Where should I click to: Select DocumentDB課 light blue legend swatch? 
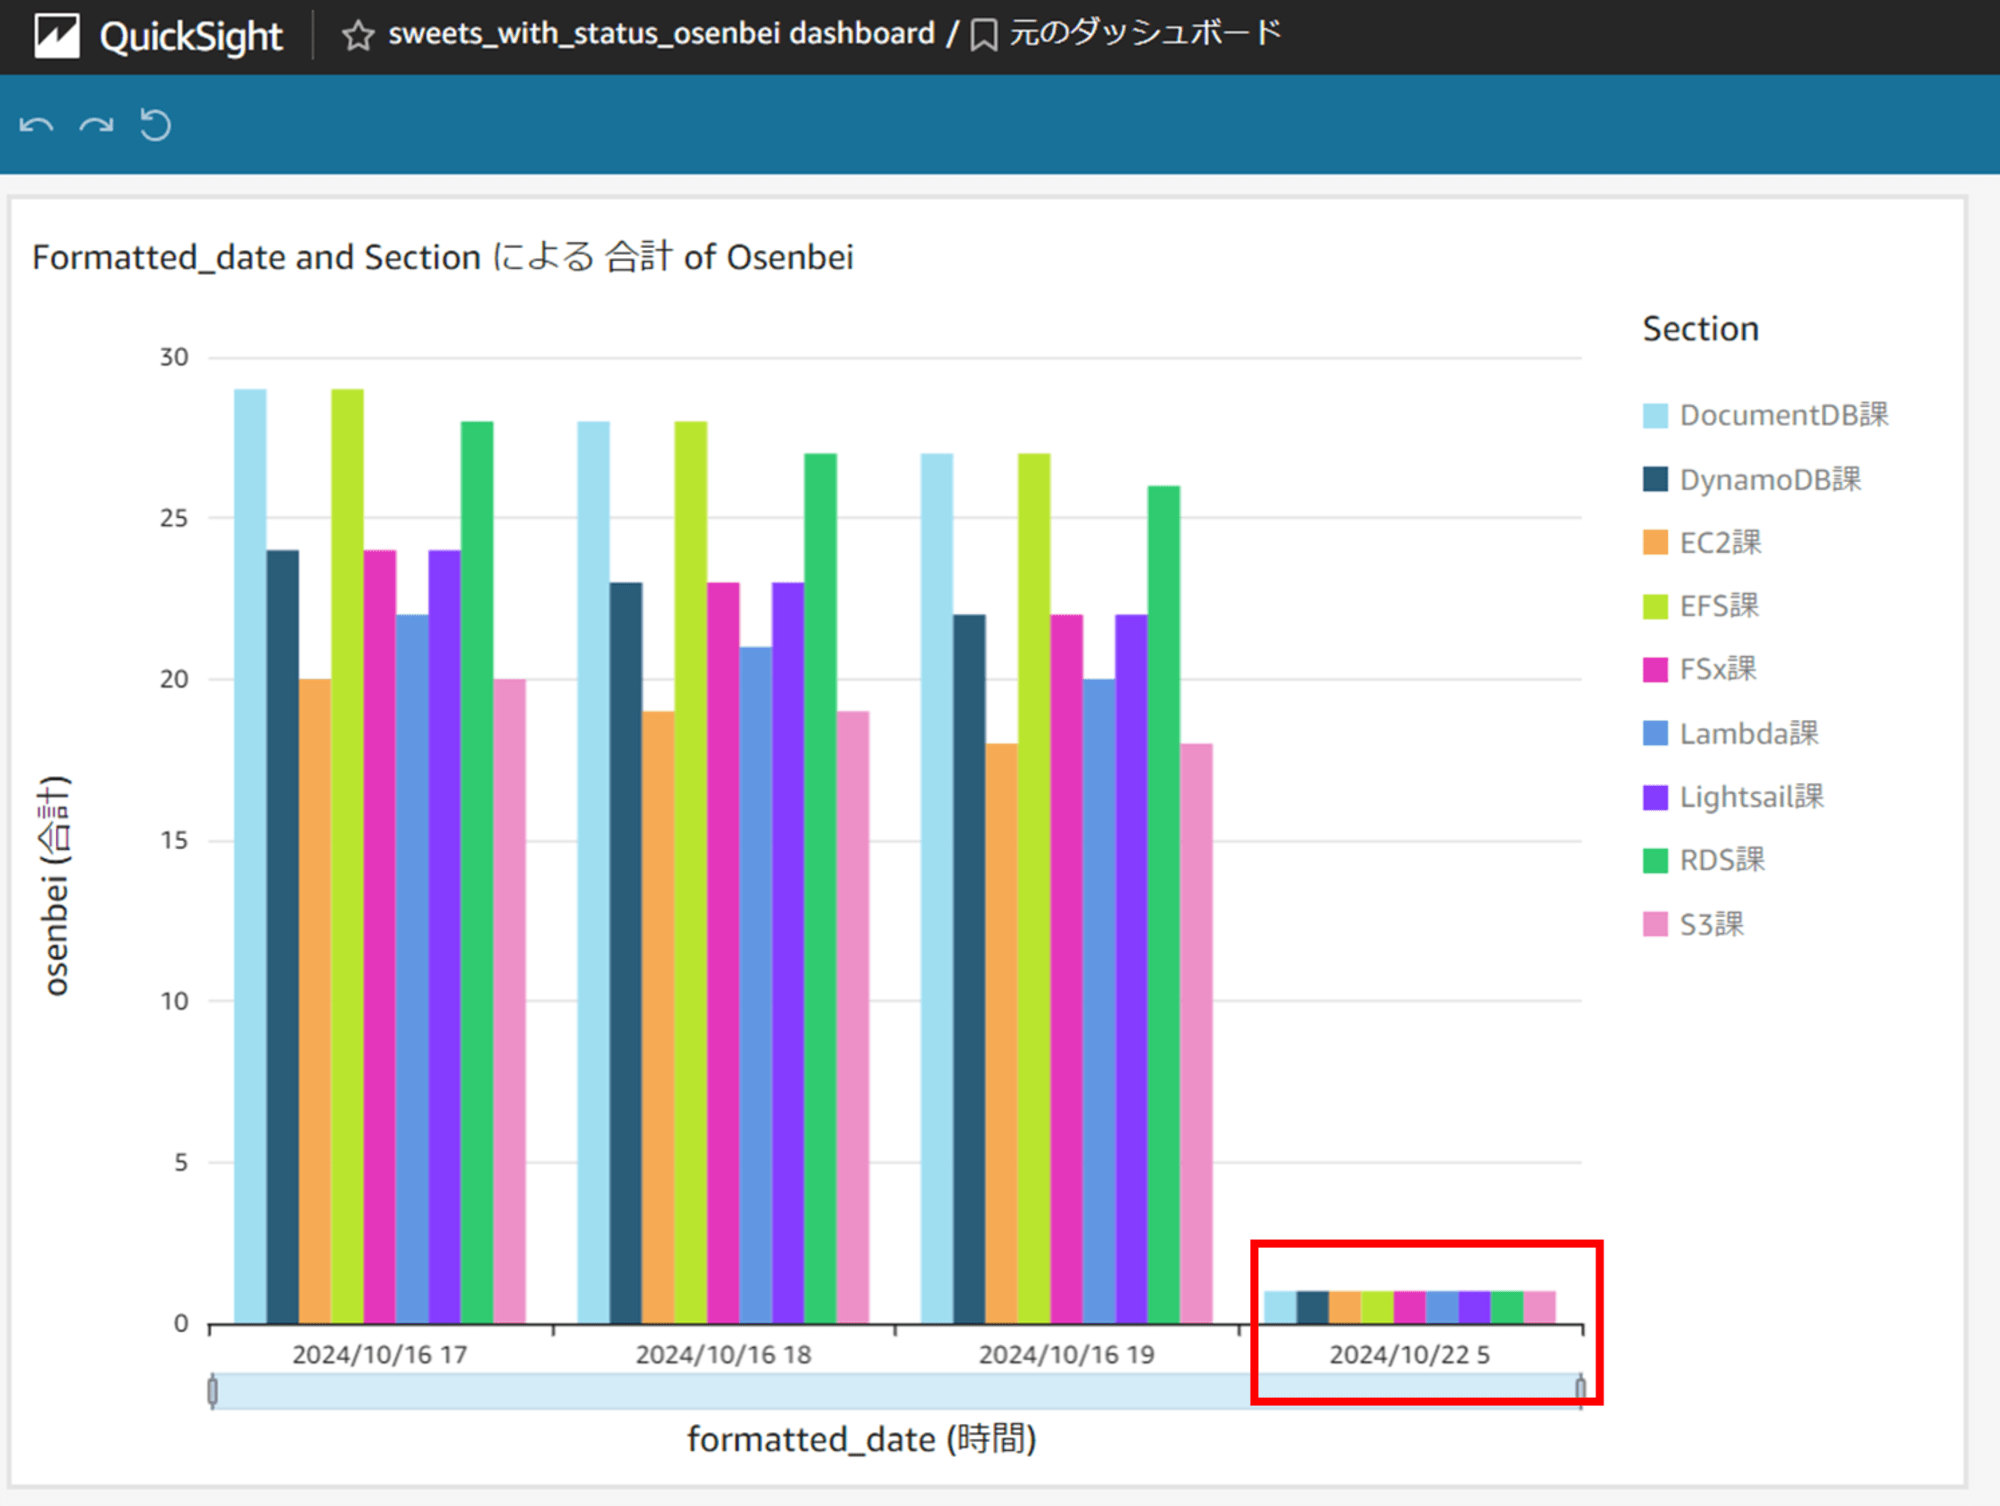click(x=1655, y=416)
